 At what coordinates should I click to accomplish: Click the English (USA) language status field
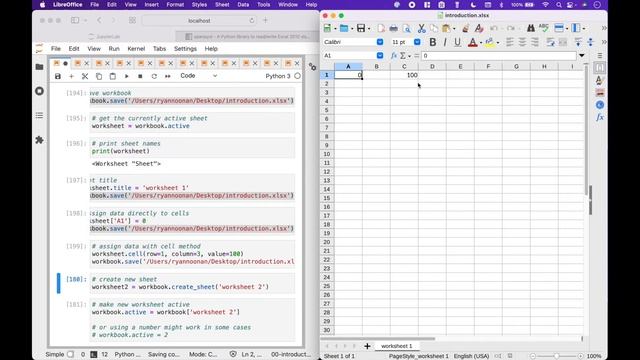coord(471,356)
